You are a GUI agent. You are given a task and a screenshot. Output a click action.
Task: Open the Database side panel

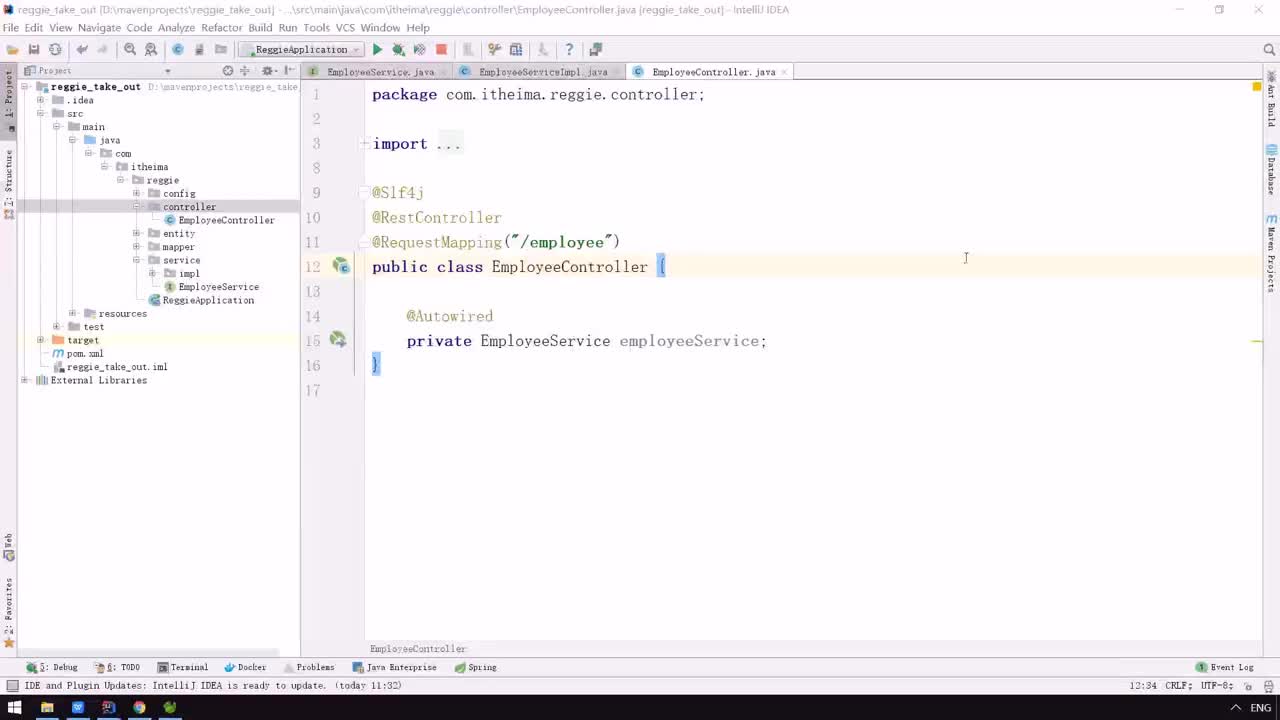[x=1271, y=170]
